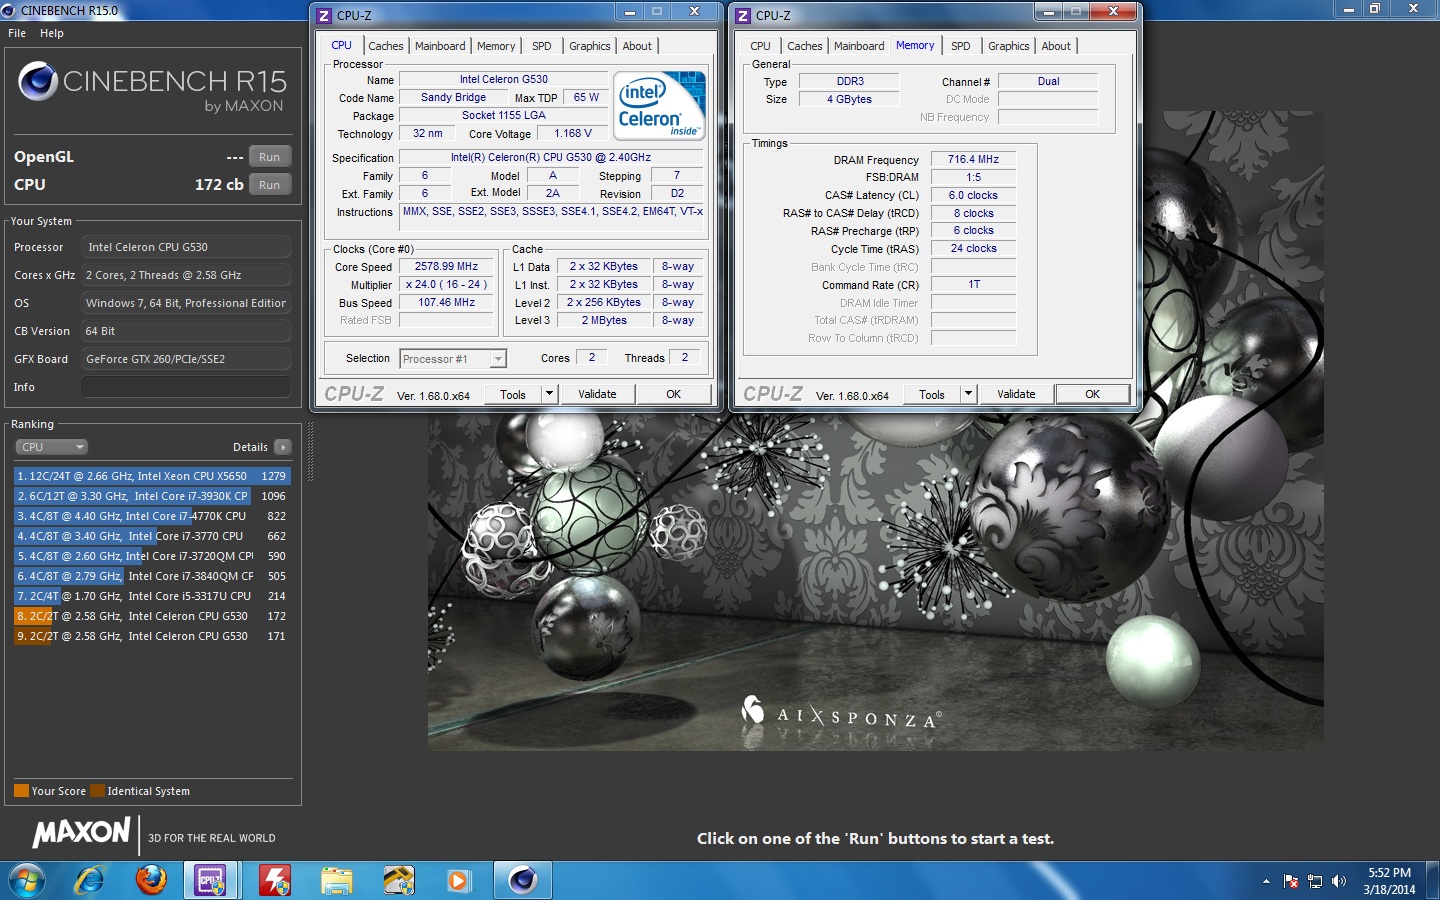Select ranking row 9 Celeron G530 score 171
Screen dimensions: 1440x900
coord(152,636)
